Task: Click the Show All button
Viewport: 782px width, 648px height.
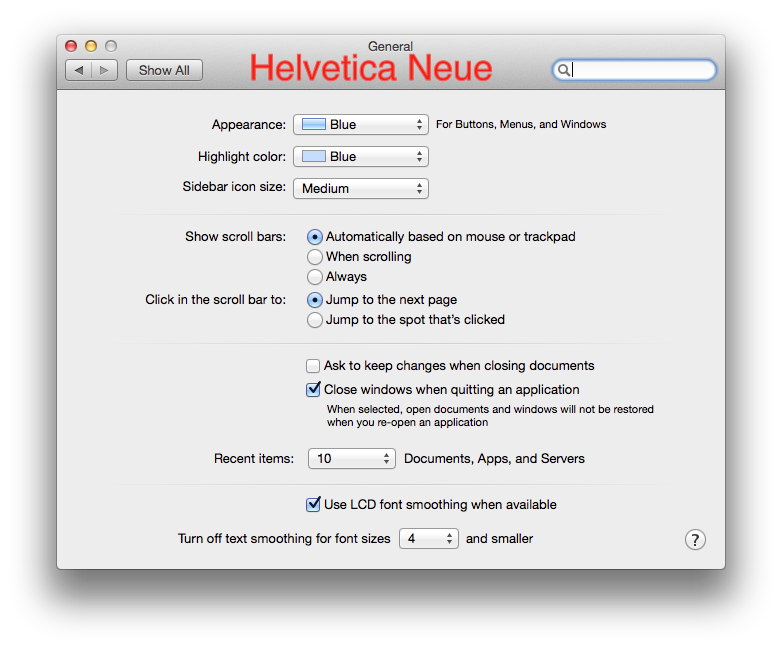Action: tap(164, 70)
